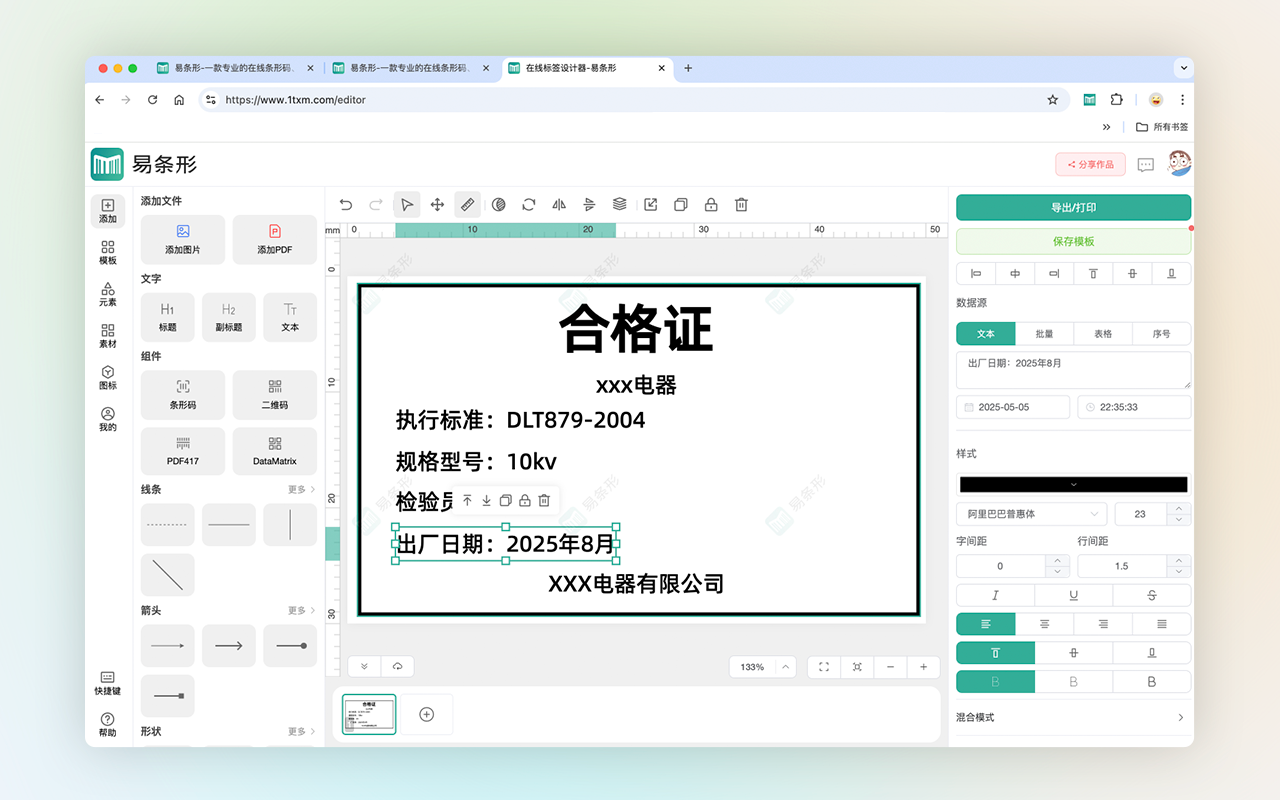
Task: Expand the 混合模式 blend mode section
Action: pyautogui.click(x=1072, y=716)
